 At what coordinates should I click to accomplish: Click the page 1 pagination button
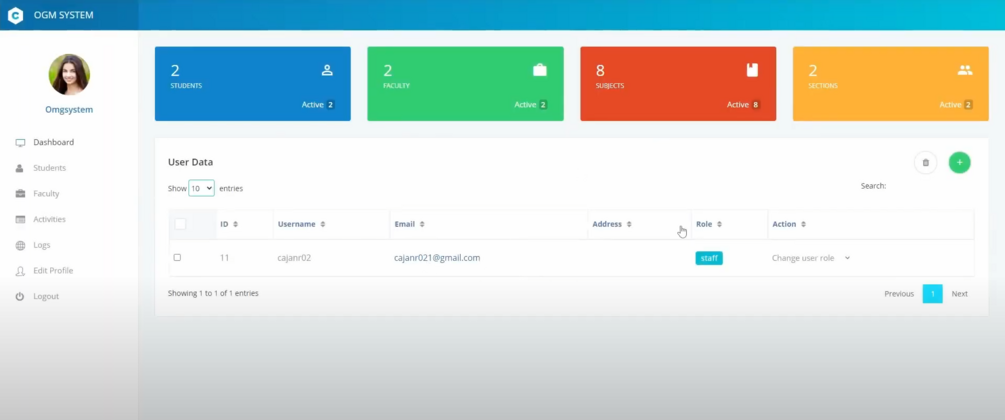click(x=933, y=294)
